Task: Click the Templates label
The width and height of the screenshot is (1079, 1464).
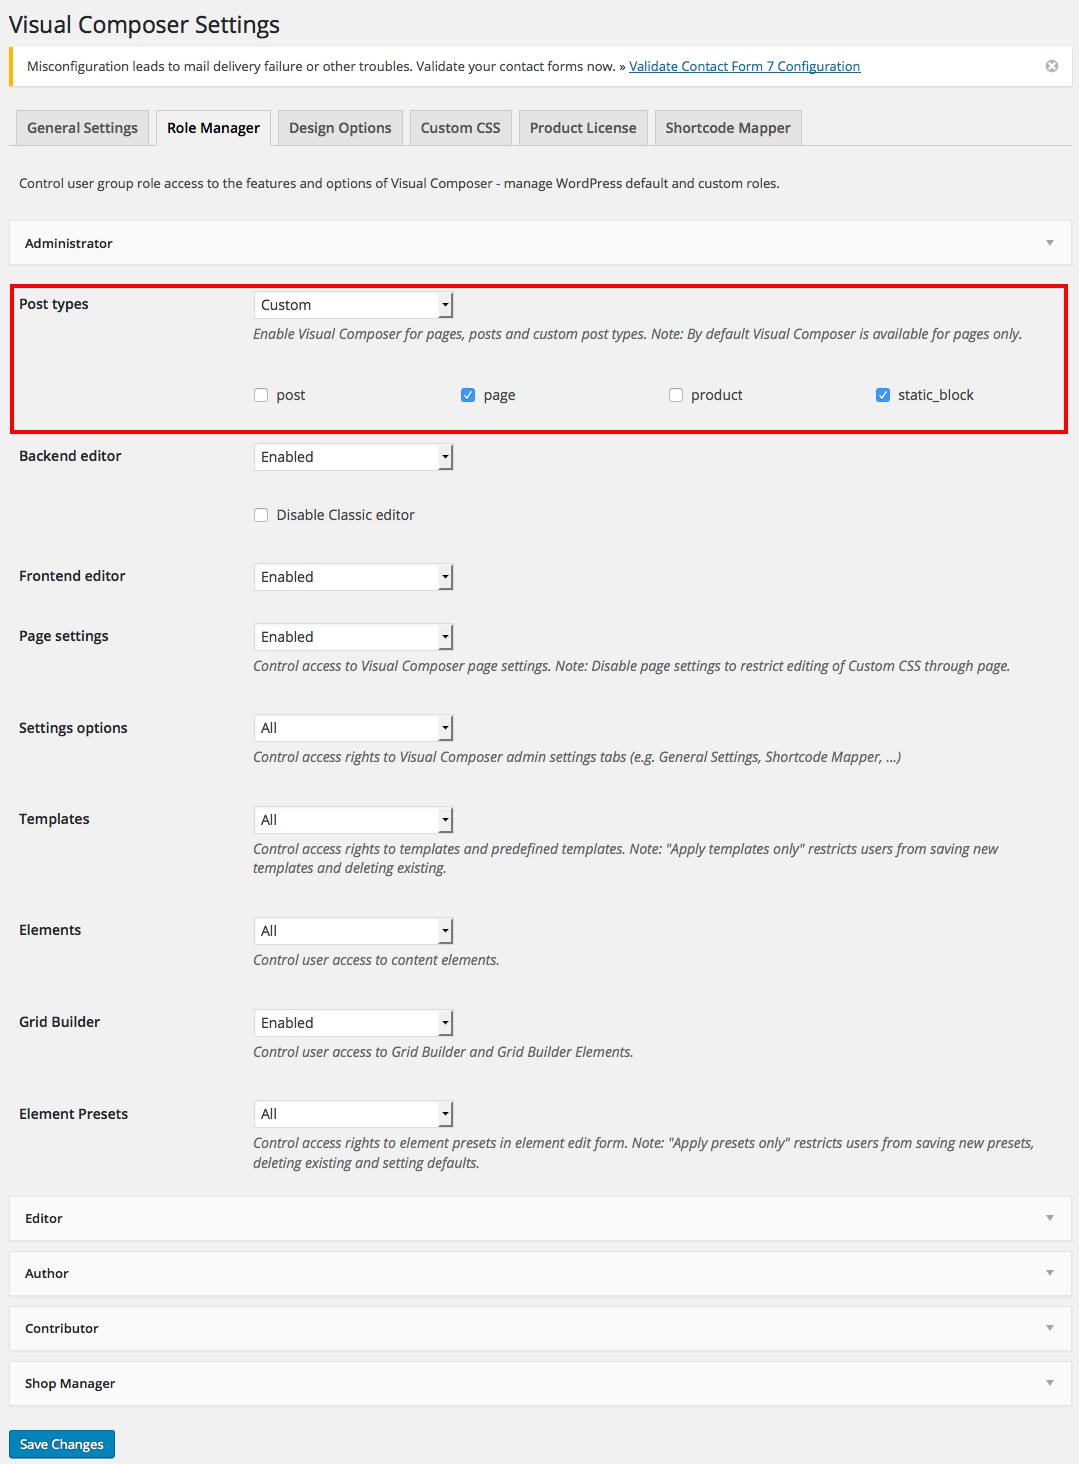Action: (x=54, y=819)
